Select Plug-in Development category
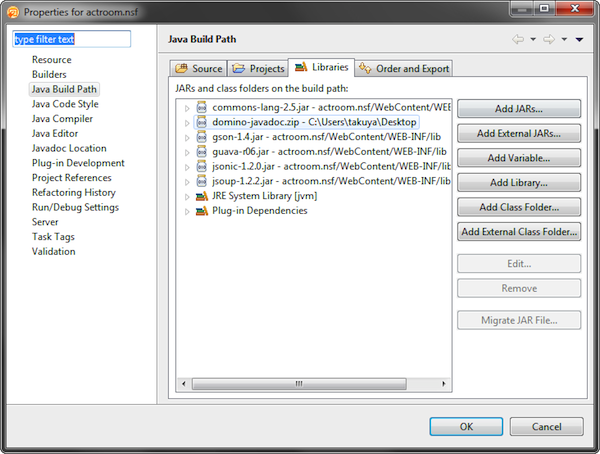 (x=78, y=163)
